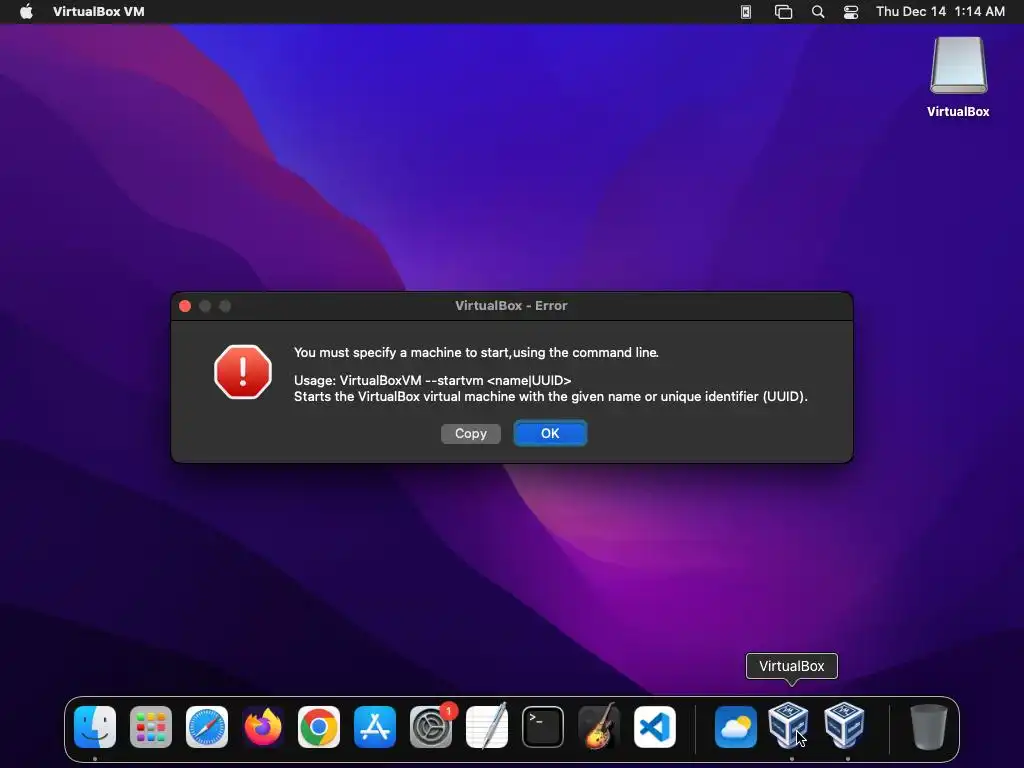Click the VirtualBox Dock icon with tooltip
This screenshot has width=1024, height=768.
tap(788, 725)
